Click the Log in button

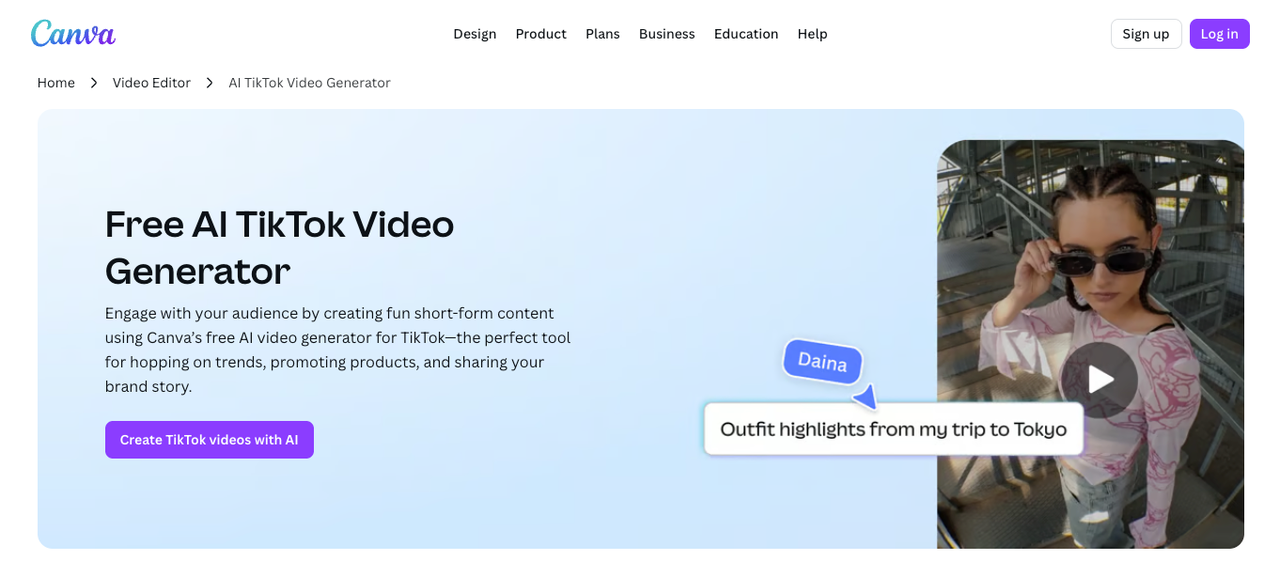coord(1219,34)
